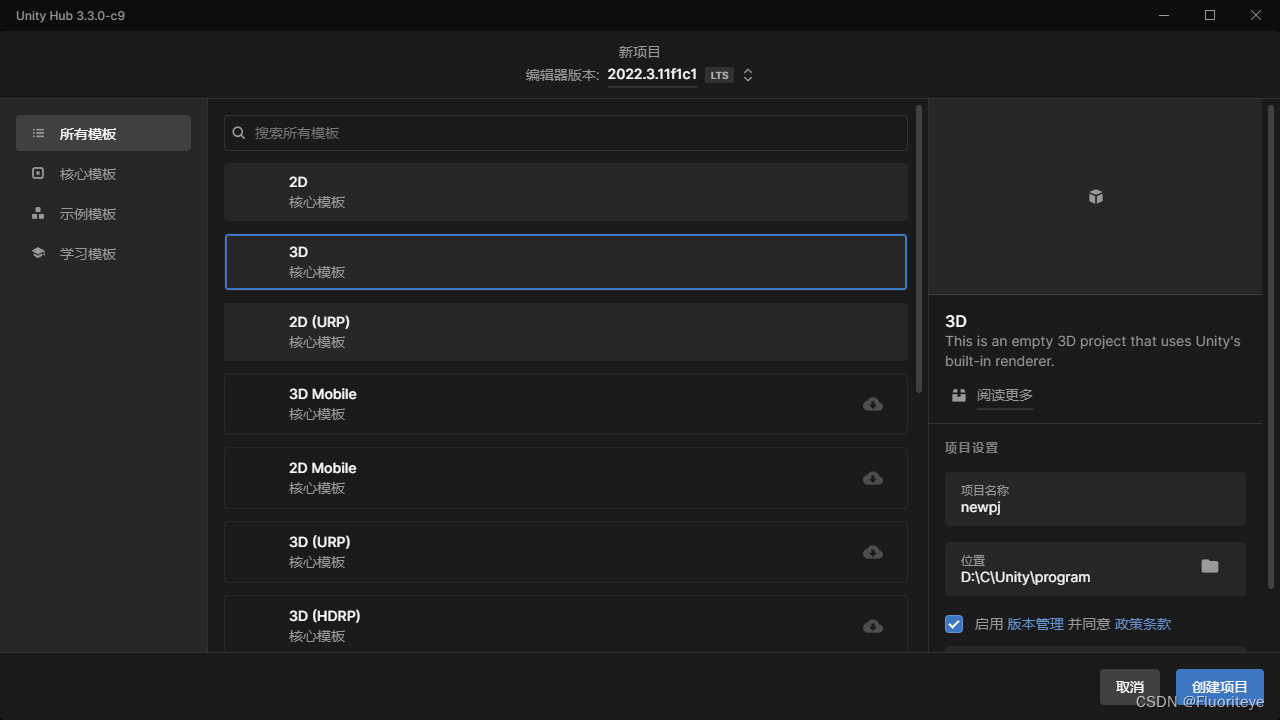
Task: Select the 2D core template
Action: point(566,192)
